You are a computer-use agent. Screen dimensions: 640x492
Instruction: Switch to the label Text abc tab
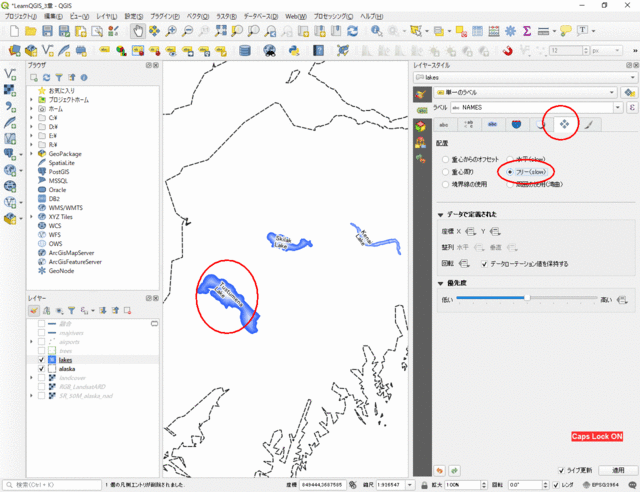[x=444, y=125]
